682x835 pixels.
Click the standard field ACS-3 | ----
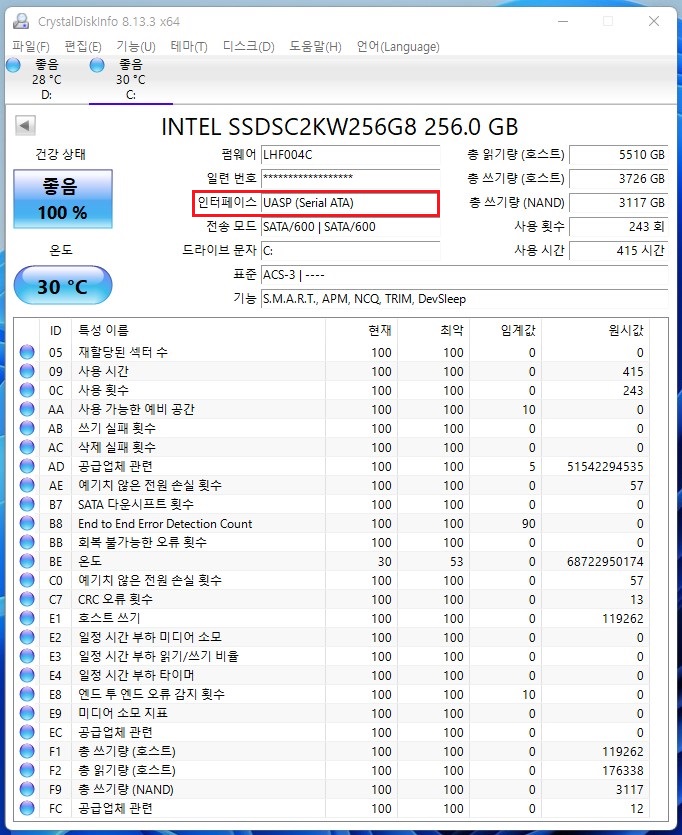(464, 275)
